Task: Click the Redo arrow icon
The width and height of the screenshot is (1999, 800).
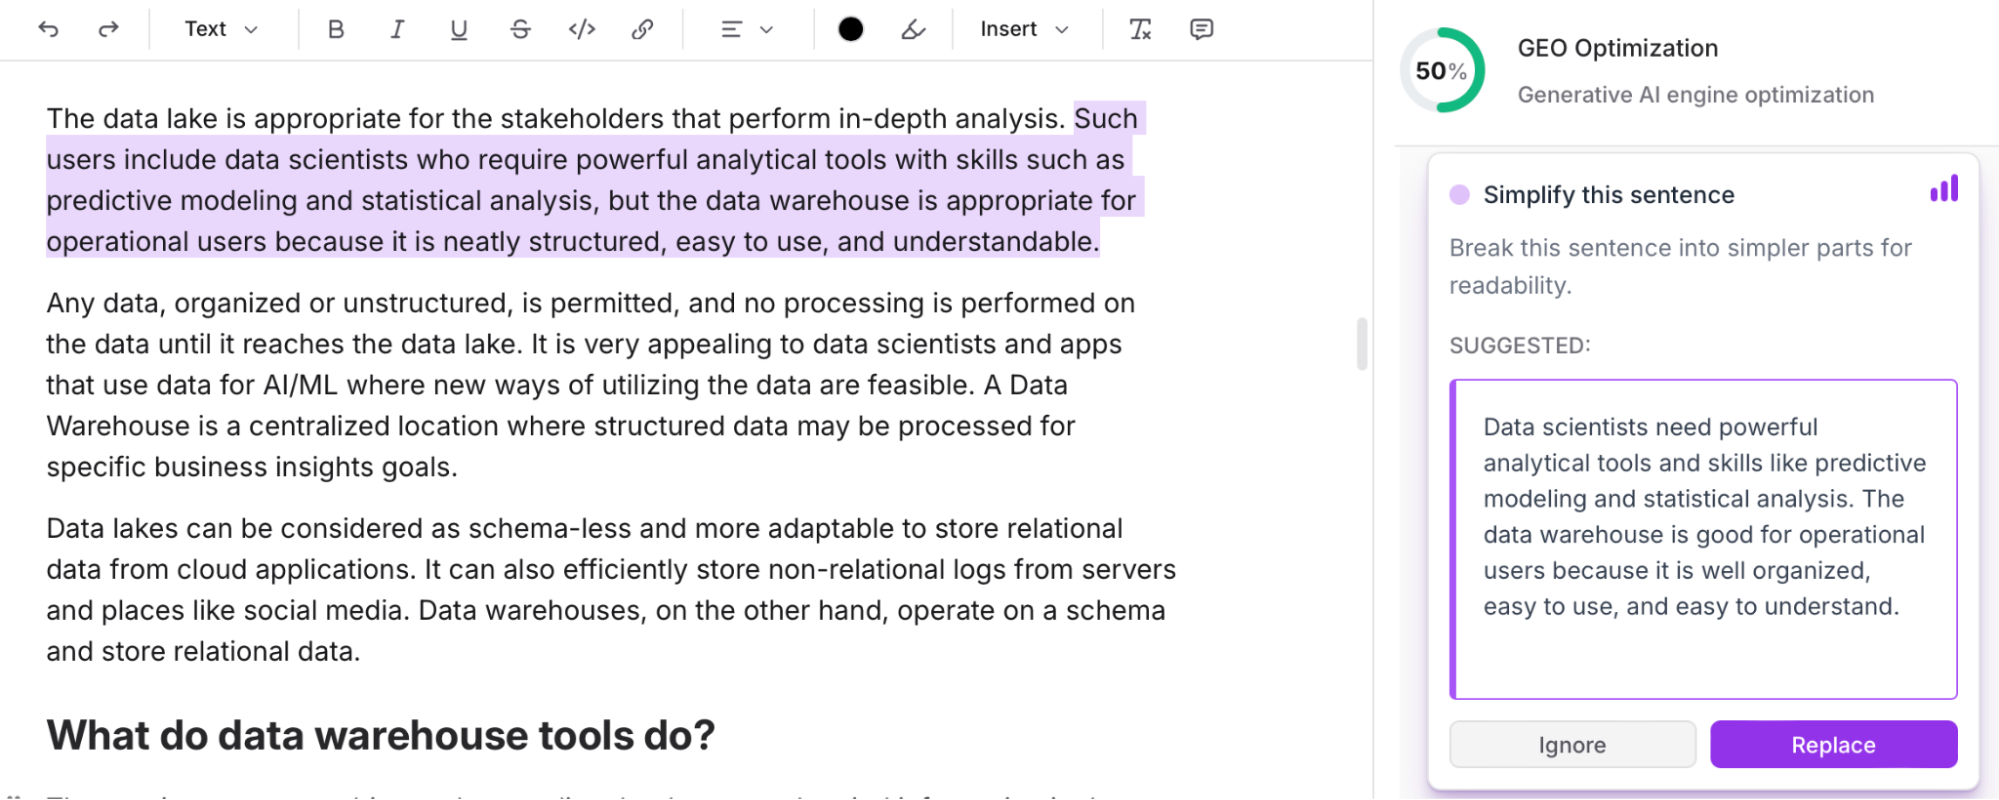Action: click(x=108, y=29)
